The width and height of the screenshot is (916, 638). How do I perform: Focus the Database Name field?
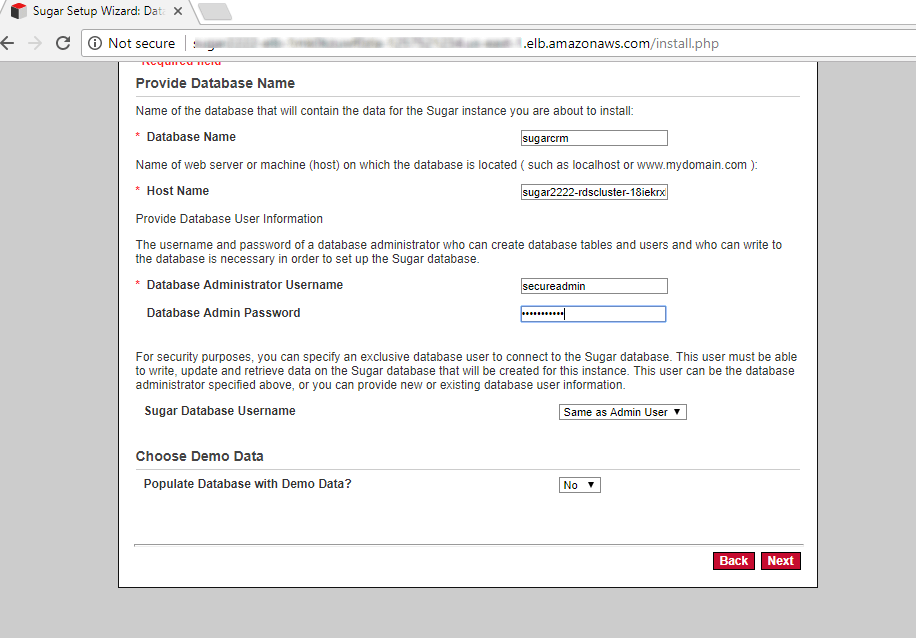[x=594, y=138]
